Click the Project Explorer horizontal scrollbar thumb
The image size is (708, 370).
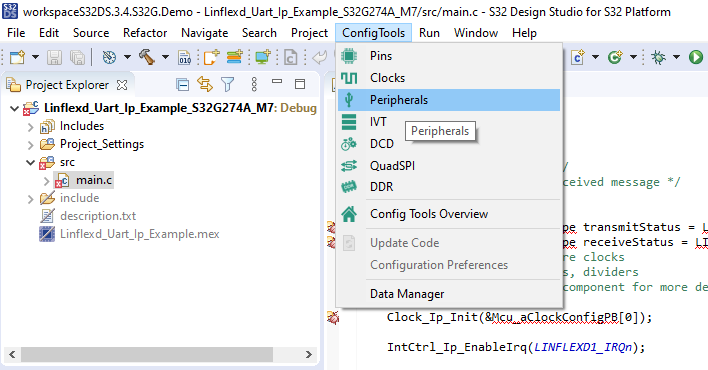(x=147, y=354)
